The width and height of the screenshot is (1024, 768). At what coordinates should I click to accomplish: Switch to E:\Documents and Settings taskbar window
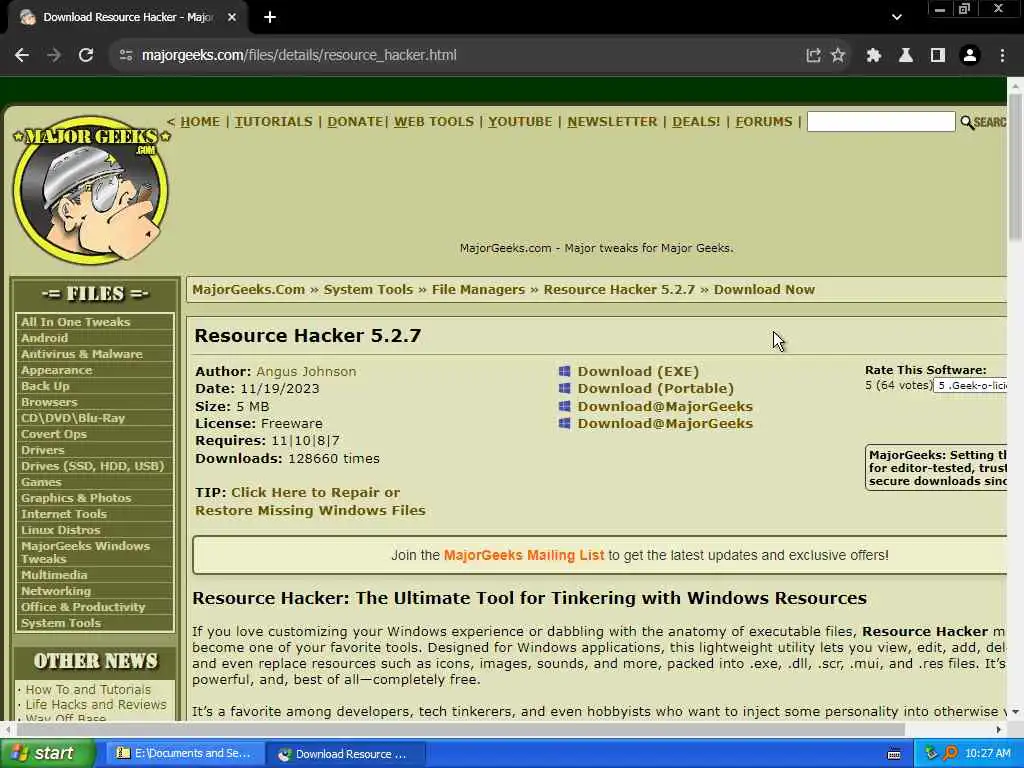tap(185, 754)
